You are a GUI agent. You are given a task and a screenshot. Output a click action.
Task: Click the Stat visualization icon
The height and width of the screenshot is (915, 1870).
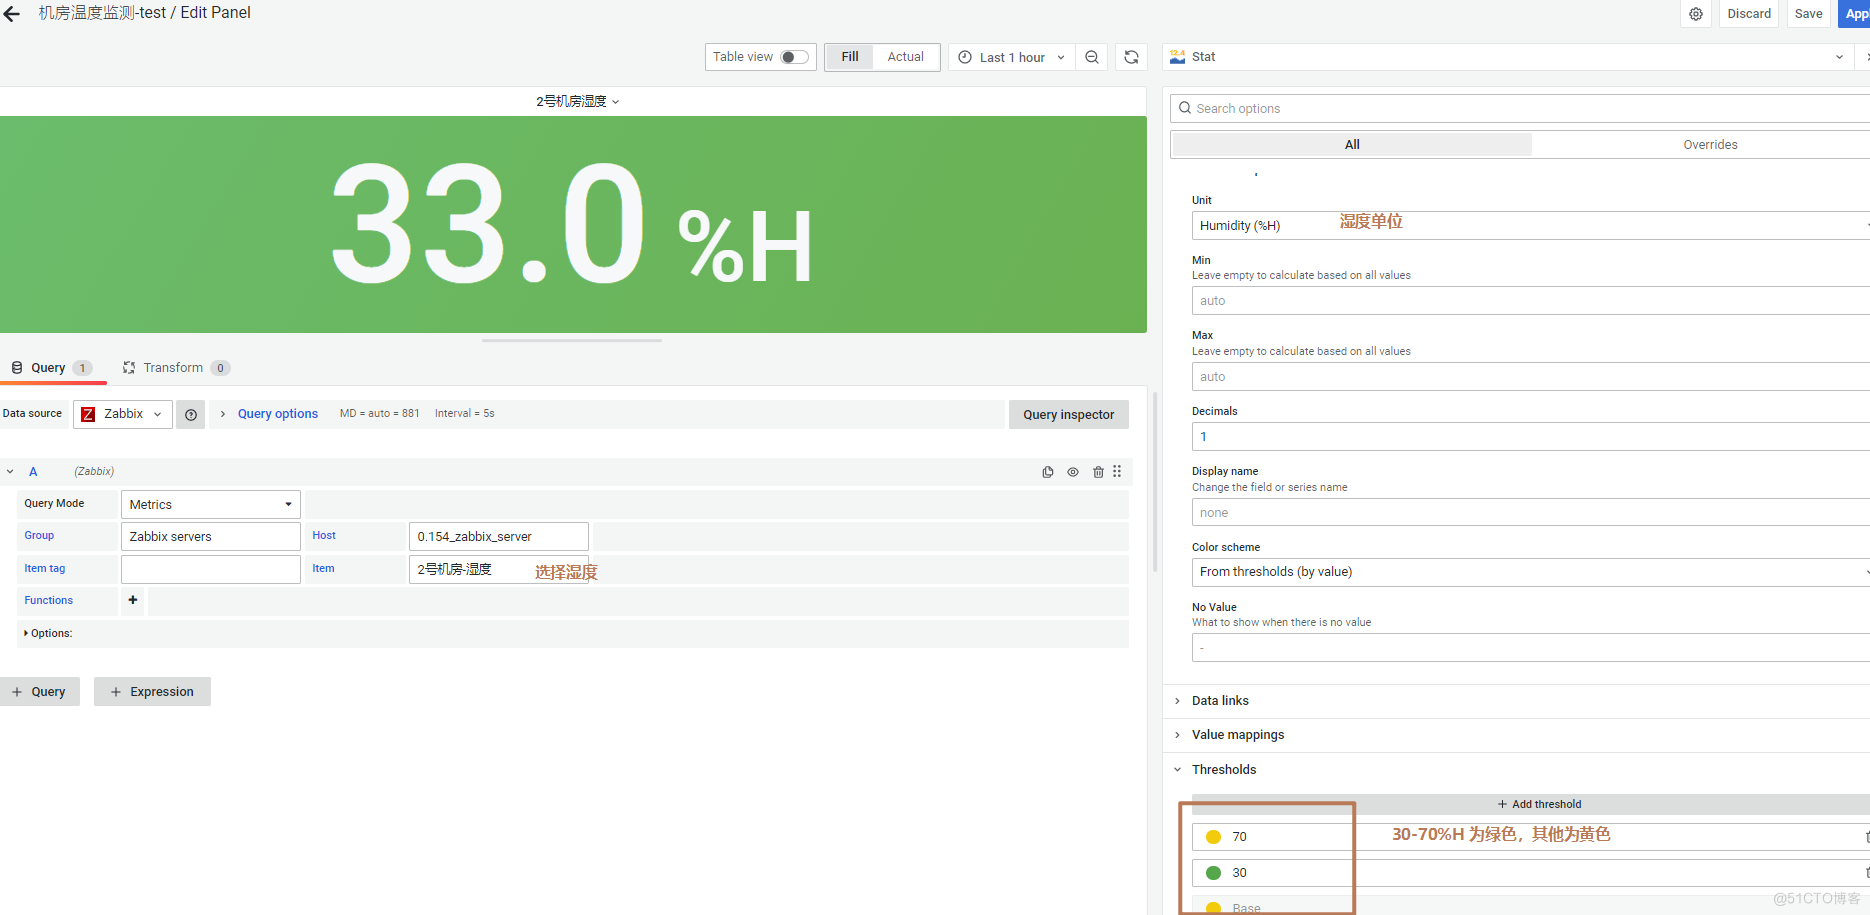(1178, 57)
